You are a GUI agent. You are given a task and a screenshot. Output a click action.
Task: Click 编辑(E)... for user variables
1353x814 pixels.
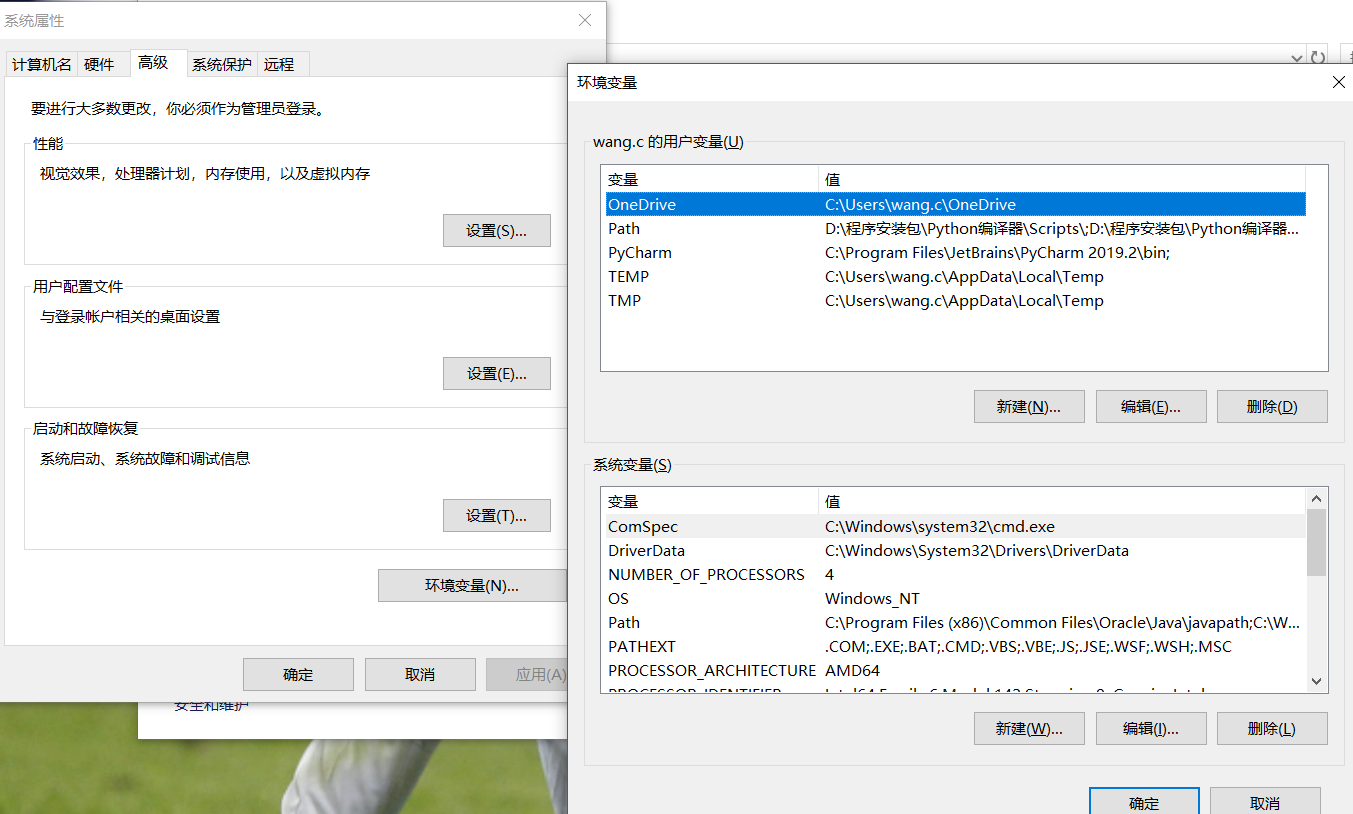point(1151,406)
